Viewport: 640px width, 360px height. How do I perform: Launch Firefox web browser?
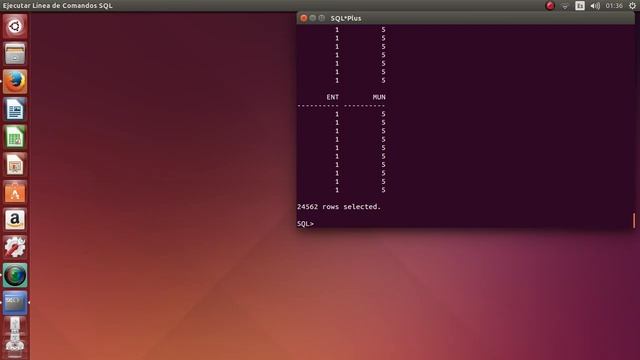point(15,82)
